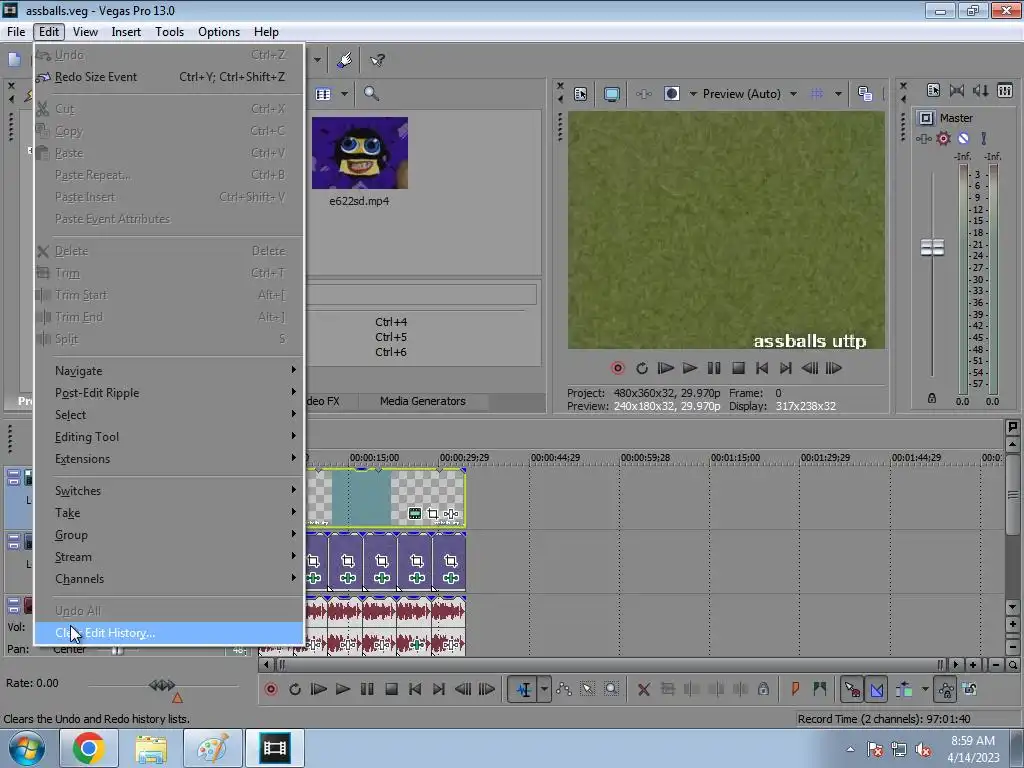Click the track Pan slider handle

point(118,650)
